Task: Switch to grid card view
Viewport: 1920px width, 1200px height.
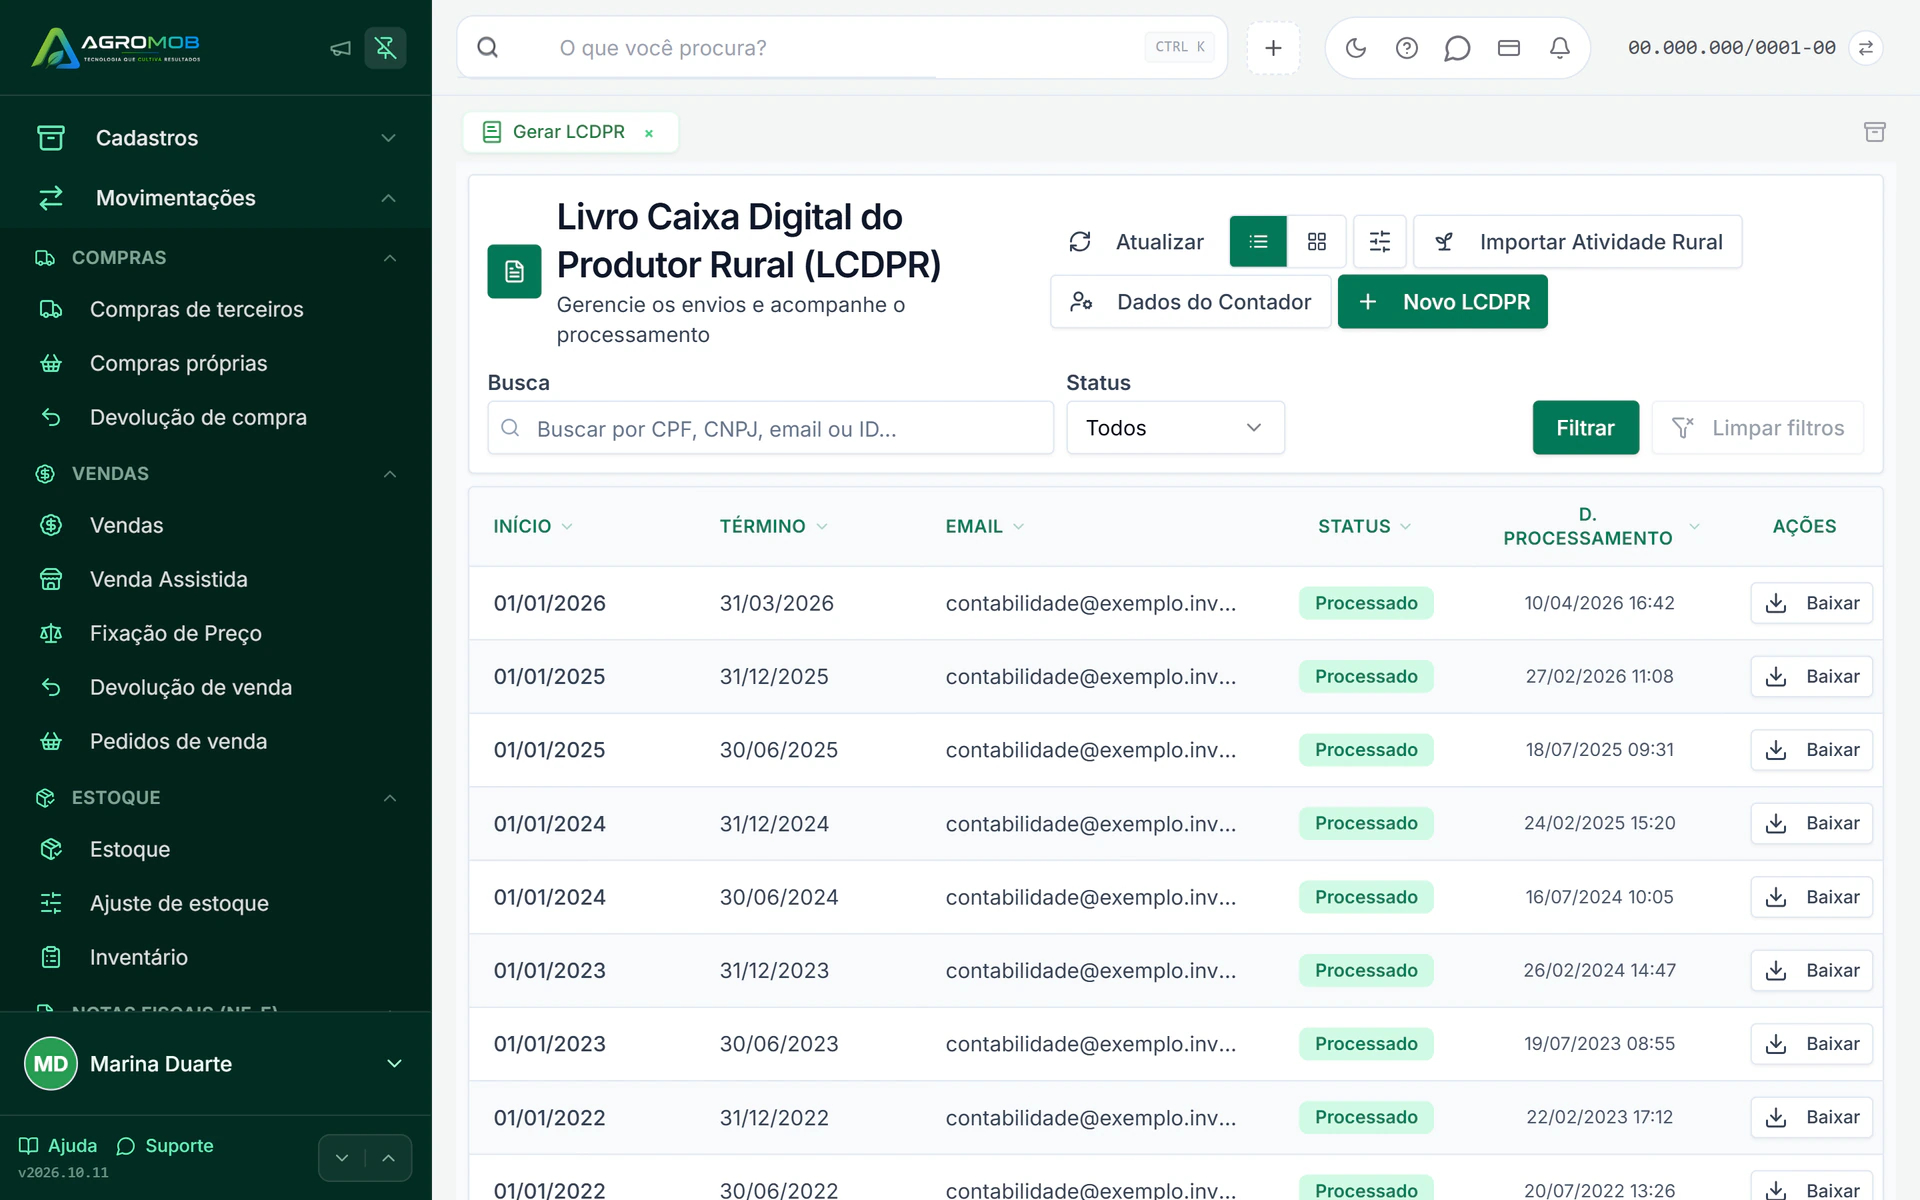Action: click(1317, 242)
